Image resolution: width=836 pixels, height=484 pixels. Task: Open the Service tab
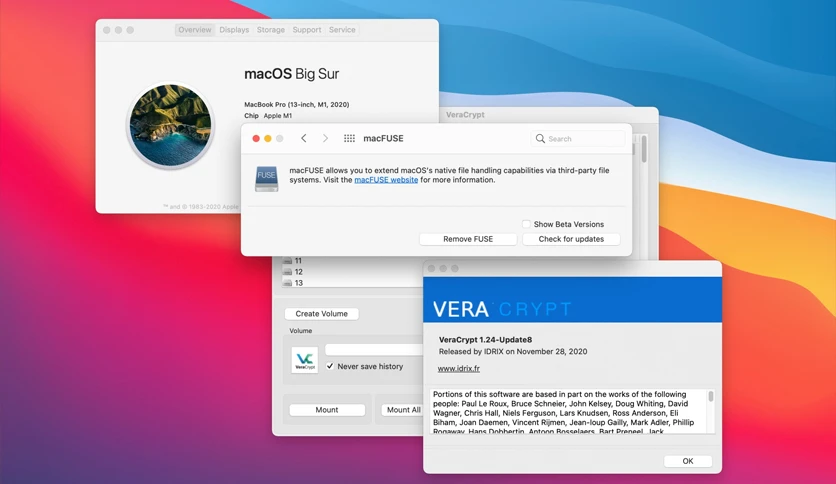click(x=342, y=30)
